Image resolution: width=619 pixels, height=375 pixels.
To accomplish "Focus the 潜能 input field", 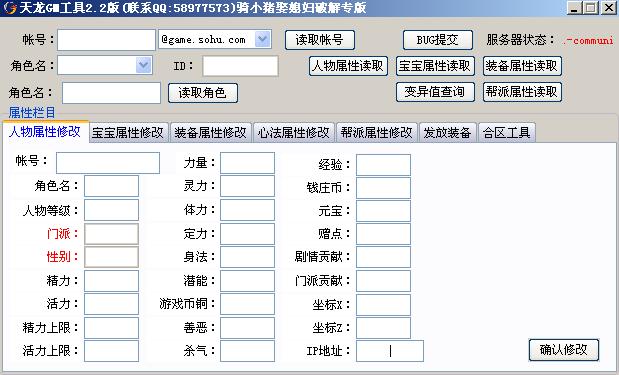I will [x=248, y=281].
